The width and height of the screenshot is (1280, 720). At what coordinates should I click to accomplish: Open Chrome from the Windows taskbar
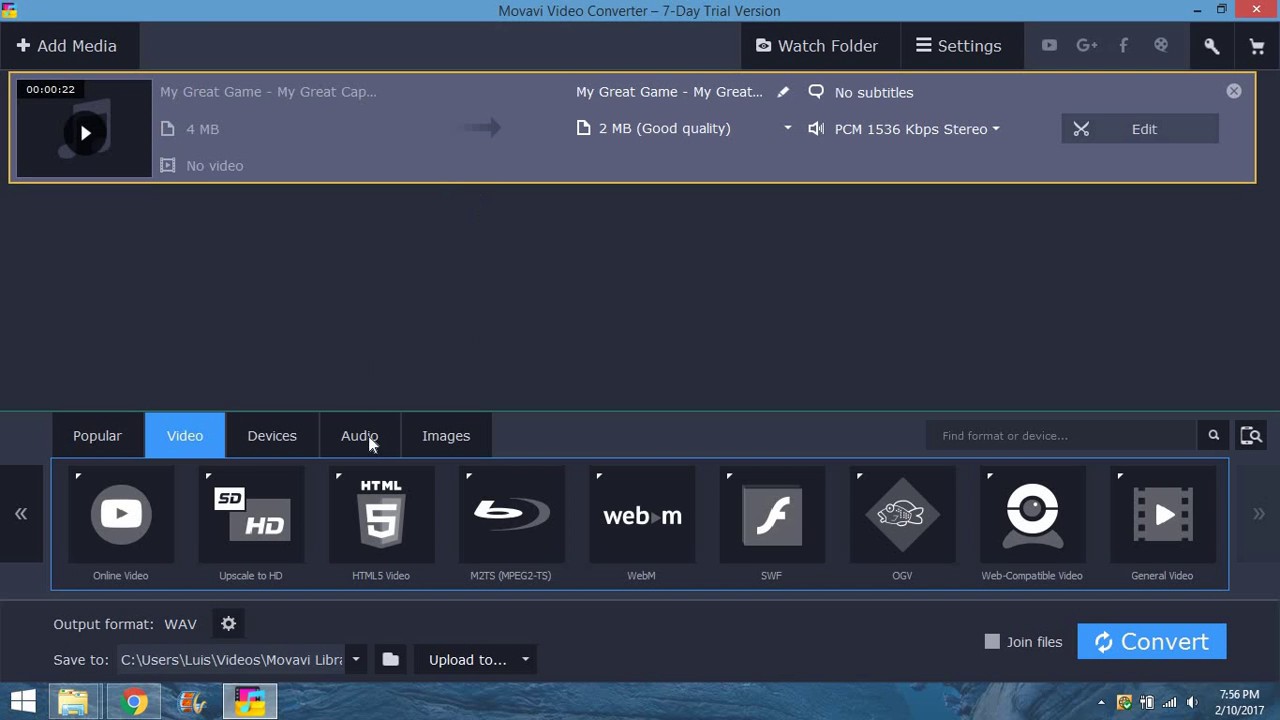click(134, 702)
